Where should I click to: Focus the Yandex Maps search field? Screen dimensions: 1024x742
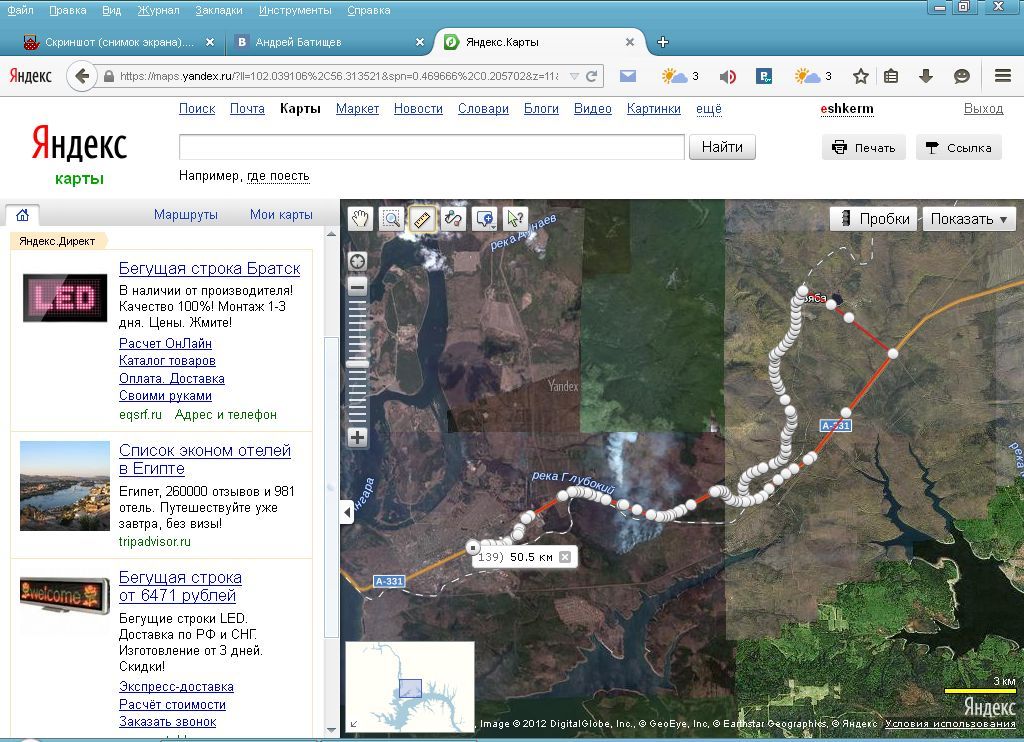click(432, 147)
